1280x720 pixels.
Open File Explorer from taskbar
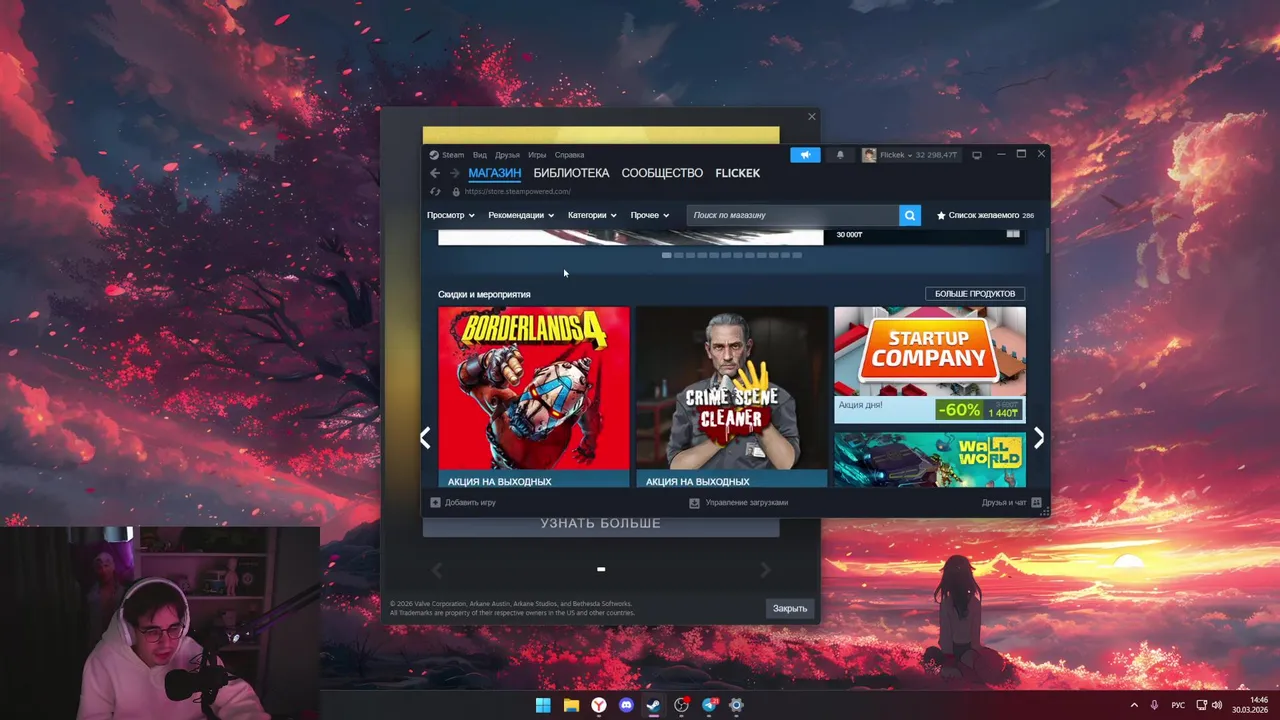571,705
